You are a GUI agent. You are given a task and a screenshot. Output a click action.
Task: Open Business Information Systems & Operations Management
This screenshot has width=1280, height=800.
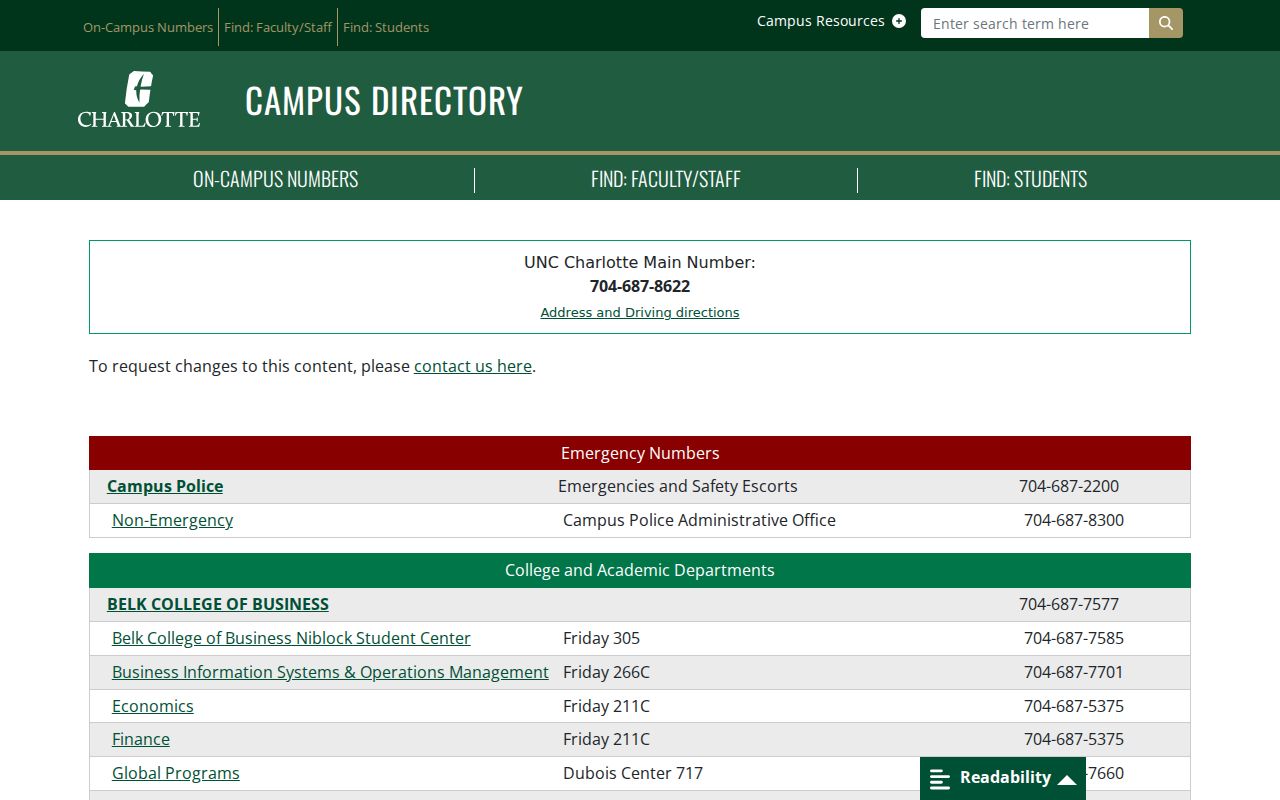(x=330, y=672)
